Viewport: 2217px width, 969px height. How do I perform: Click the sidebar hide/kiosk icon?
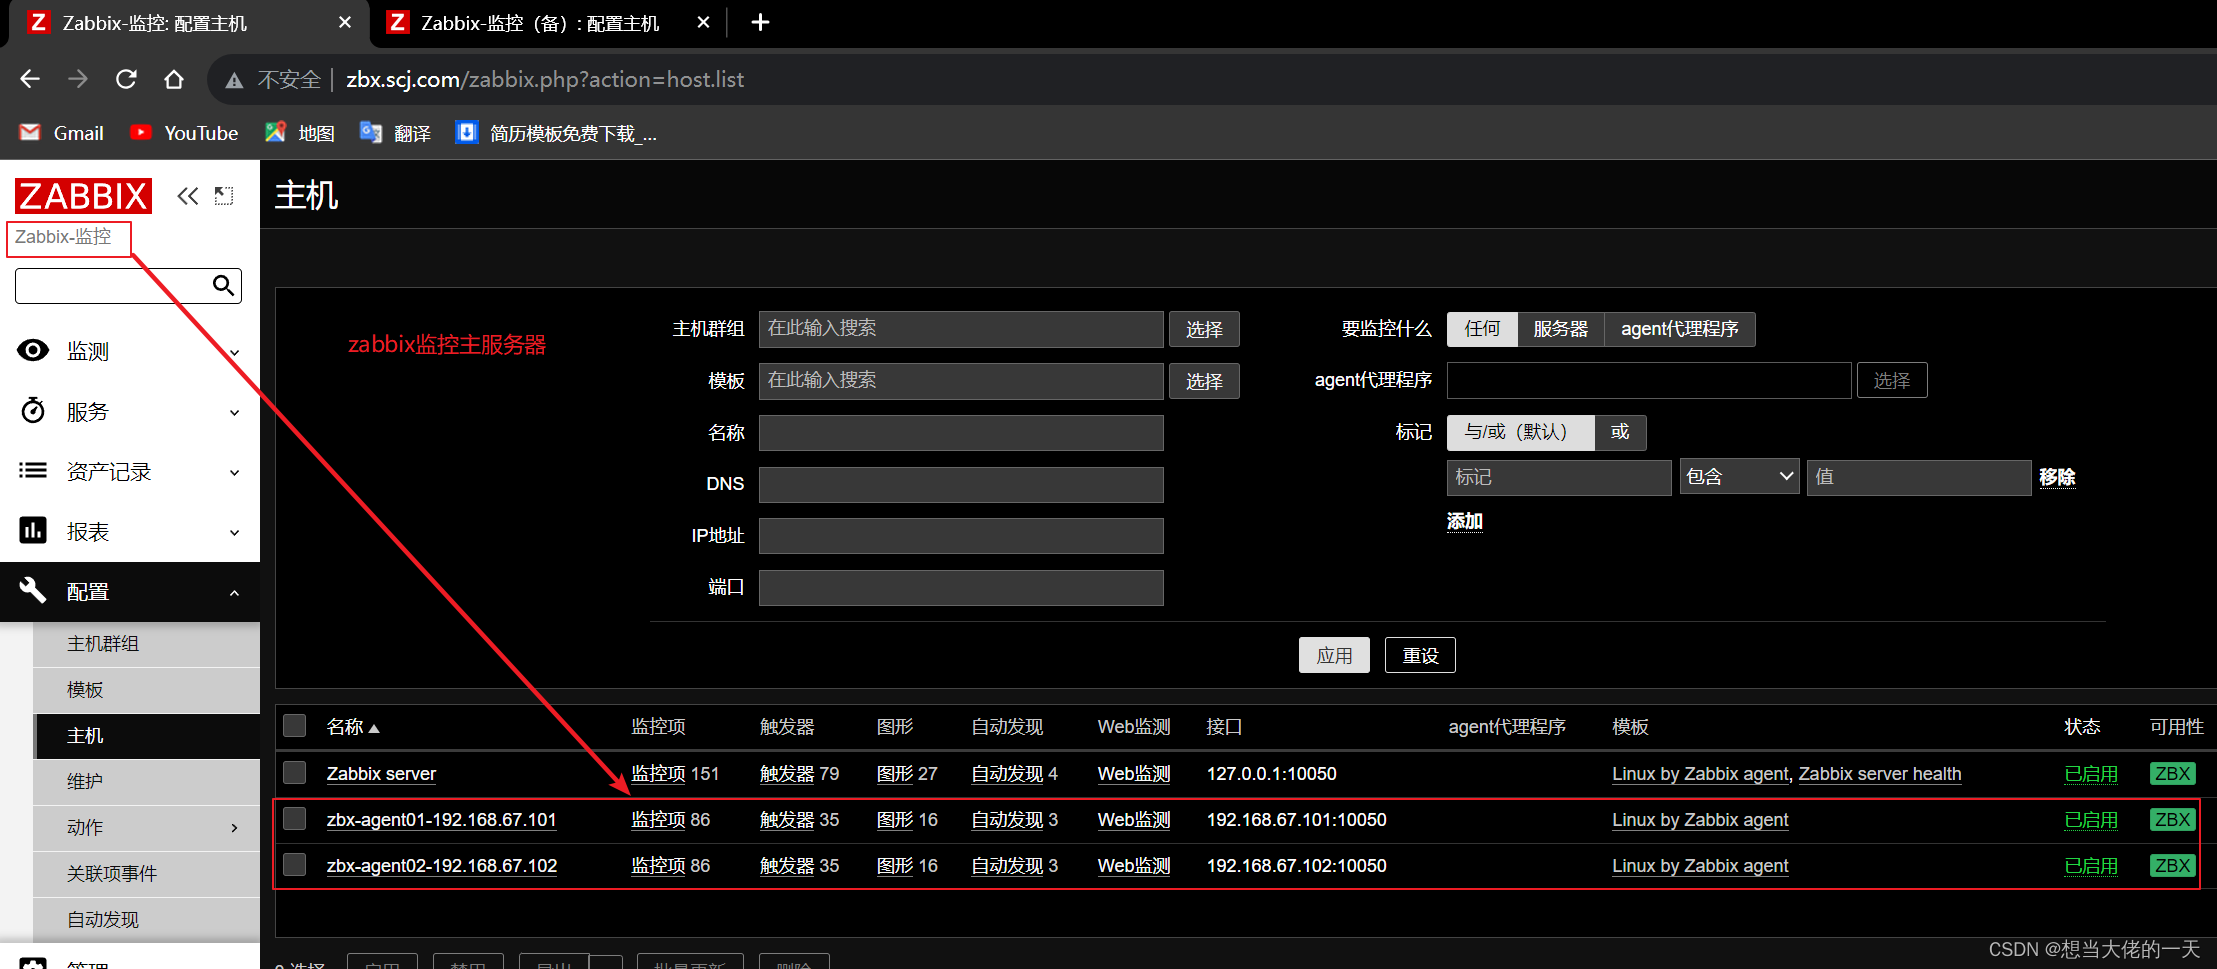point(224,196)
